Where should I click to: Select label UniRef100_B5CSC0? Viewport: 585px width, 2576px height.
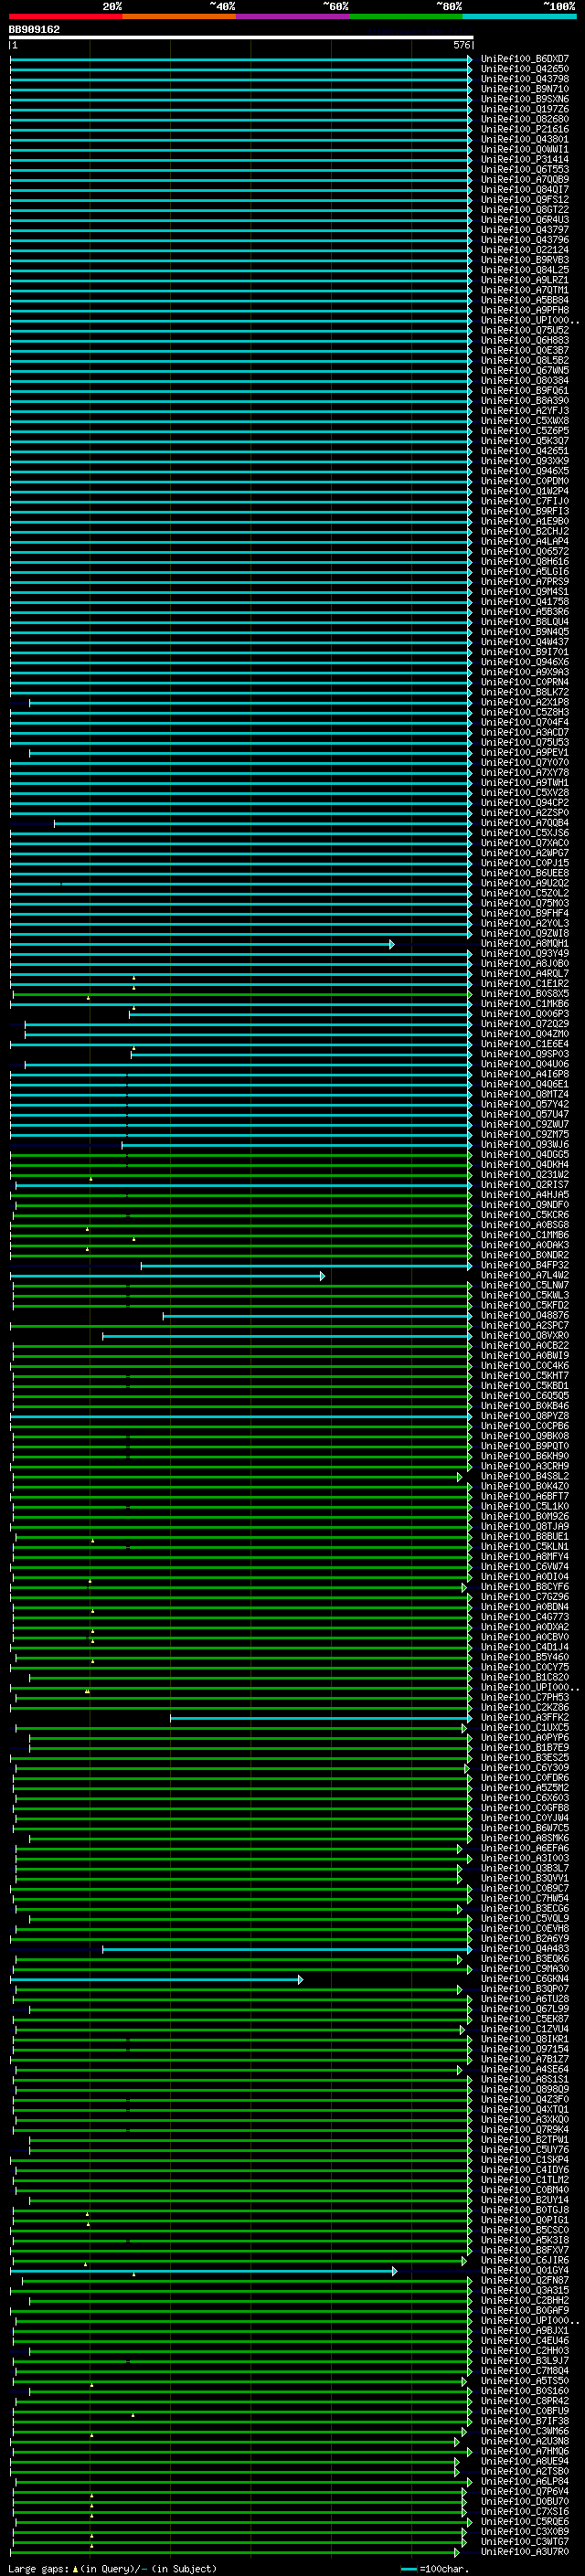click(x=525, y=2231)
